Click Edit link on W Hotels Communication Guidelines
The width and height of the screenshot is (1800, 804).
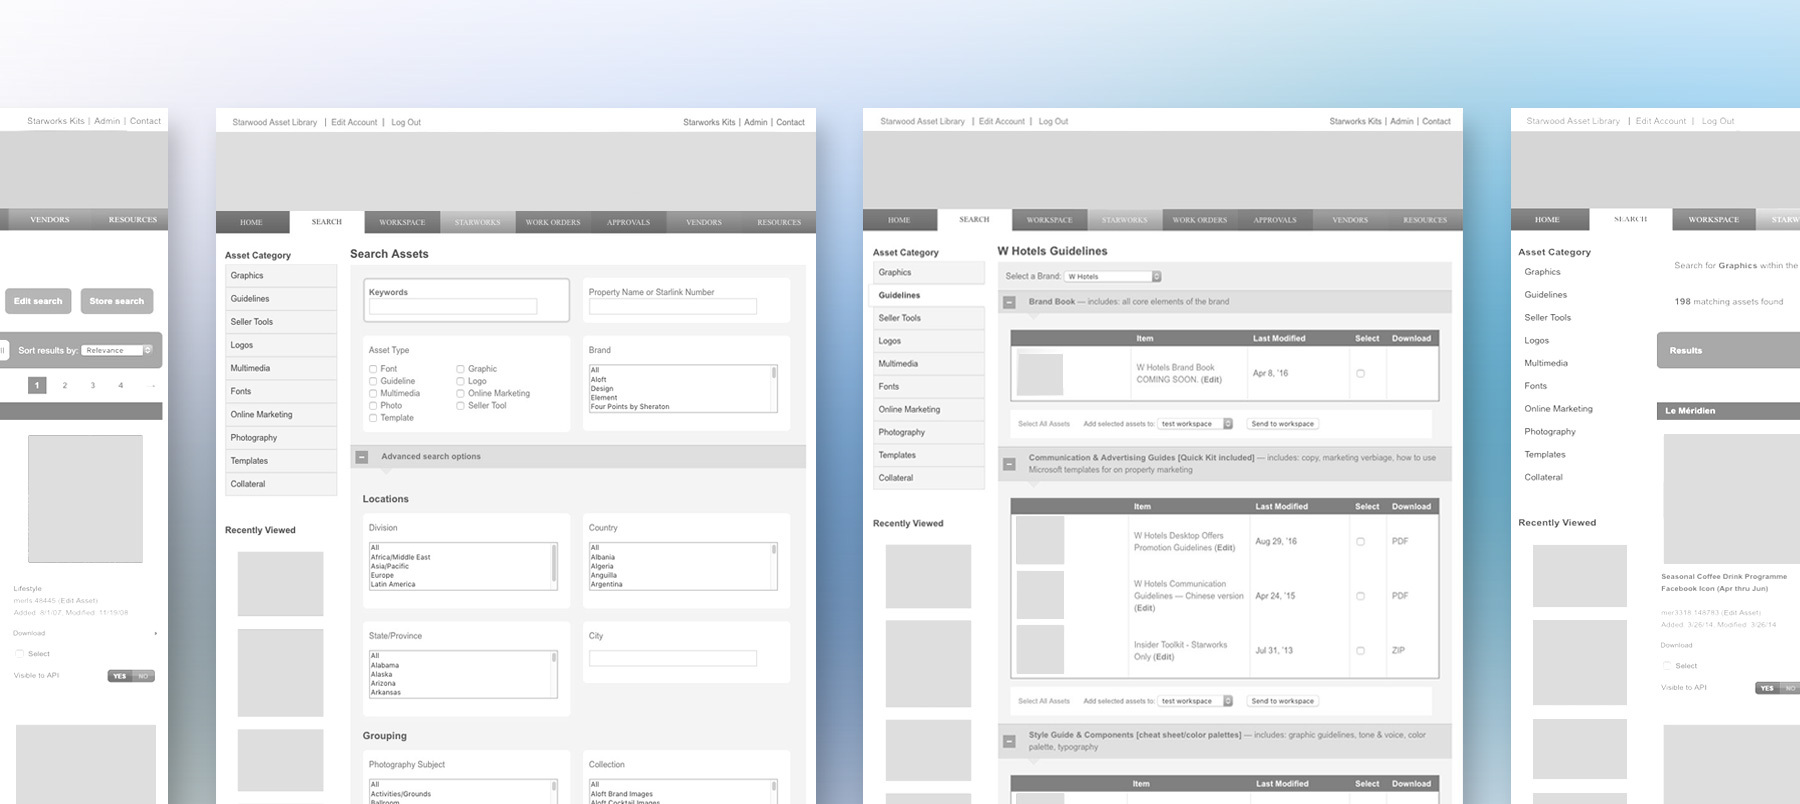coord(1145,608)
